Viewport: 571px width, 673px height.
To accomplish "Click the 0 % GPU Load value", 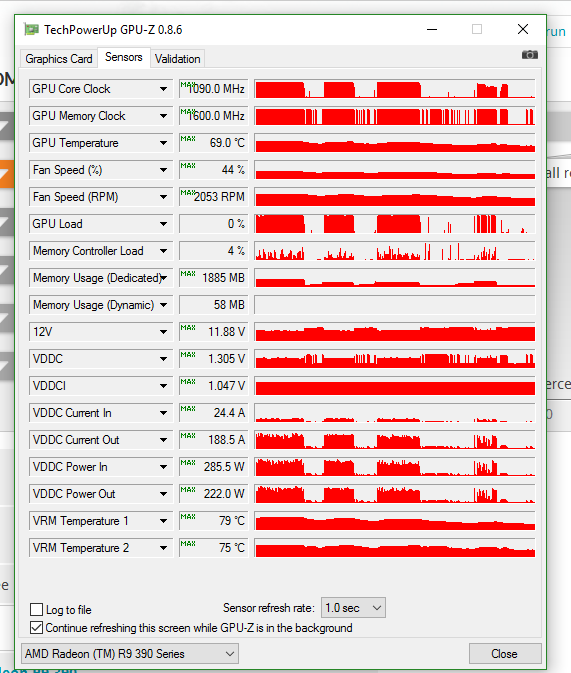I will pos(213,224).
